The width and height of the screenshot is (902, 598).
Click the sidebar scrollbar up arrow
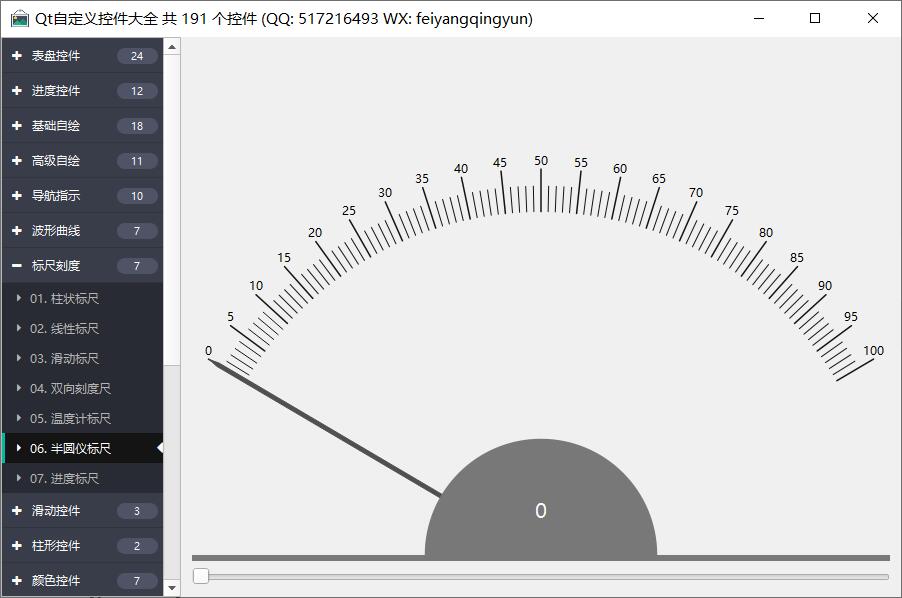pos(172,47)
